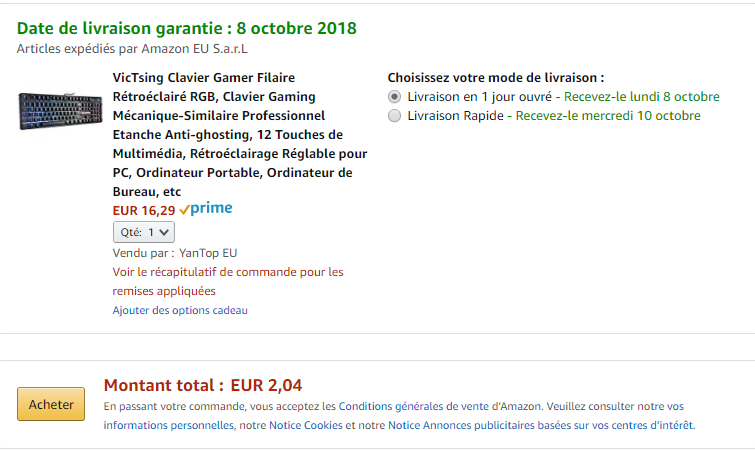Click the Date de livraison garantie heading

[x=187, y=27]
